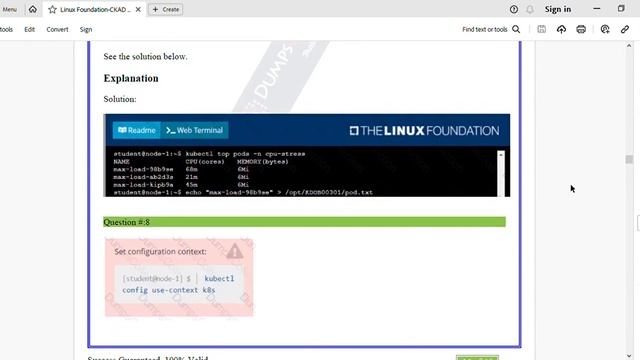The image size is (640, 360).
Task: Click the terminal image's scroll up arrow
Action: point(501,155)
